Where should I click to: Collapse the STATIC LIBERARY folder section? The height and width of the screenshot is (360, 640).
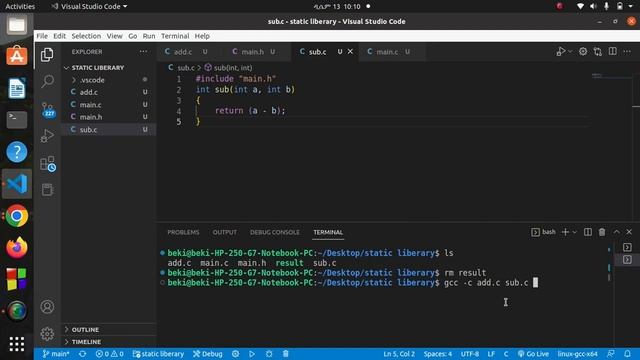(109, 68)
